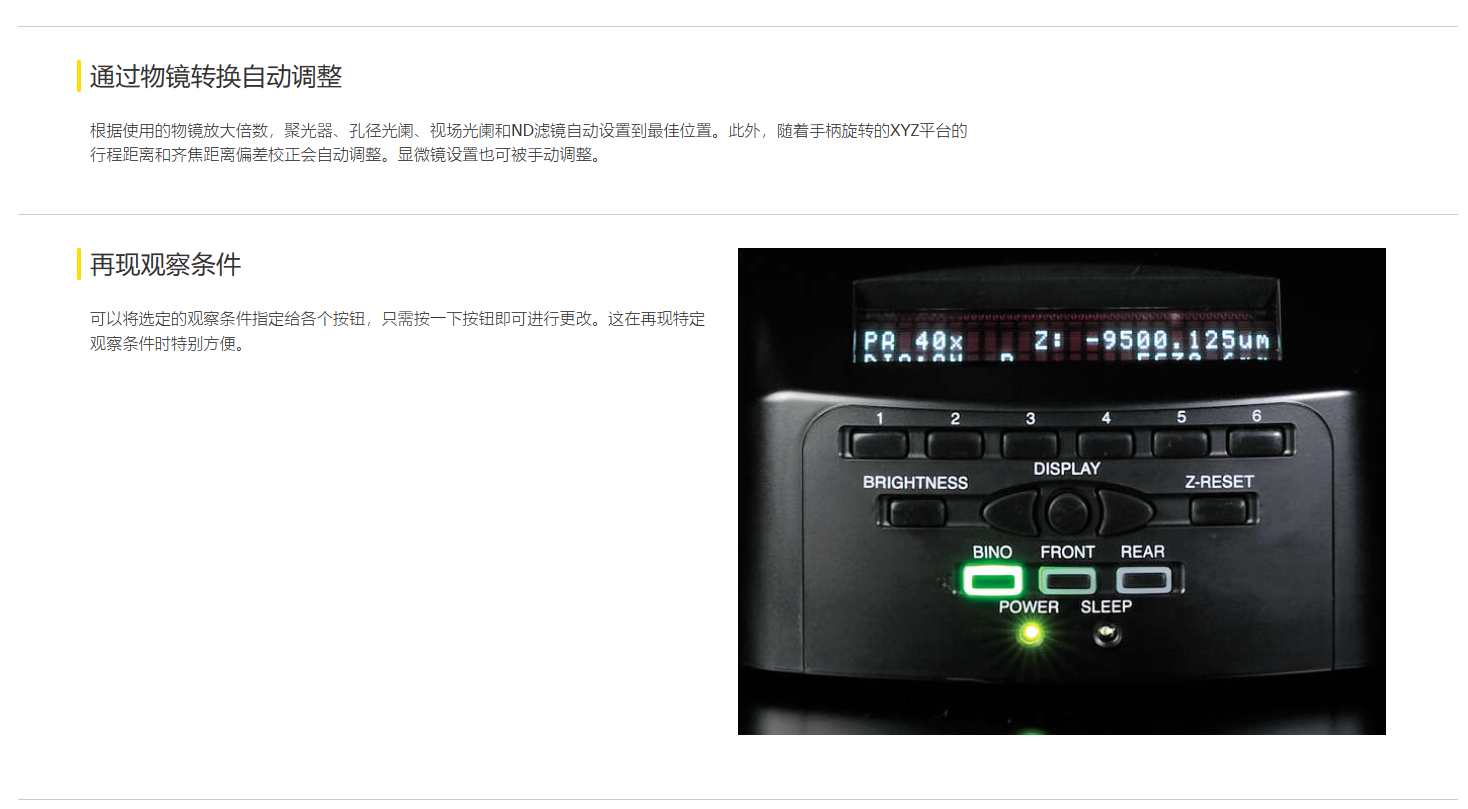
Task: Click the SLEEP indicator light
Action: 1106,632
